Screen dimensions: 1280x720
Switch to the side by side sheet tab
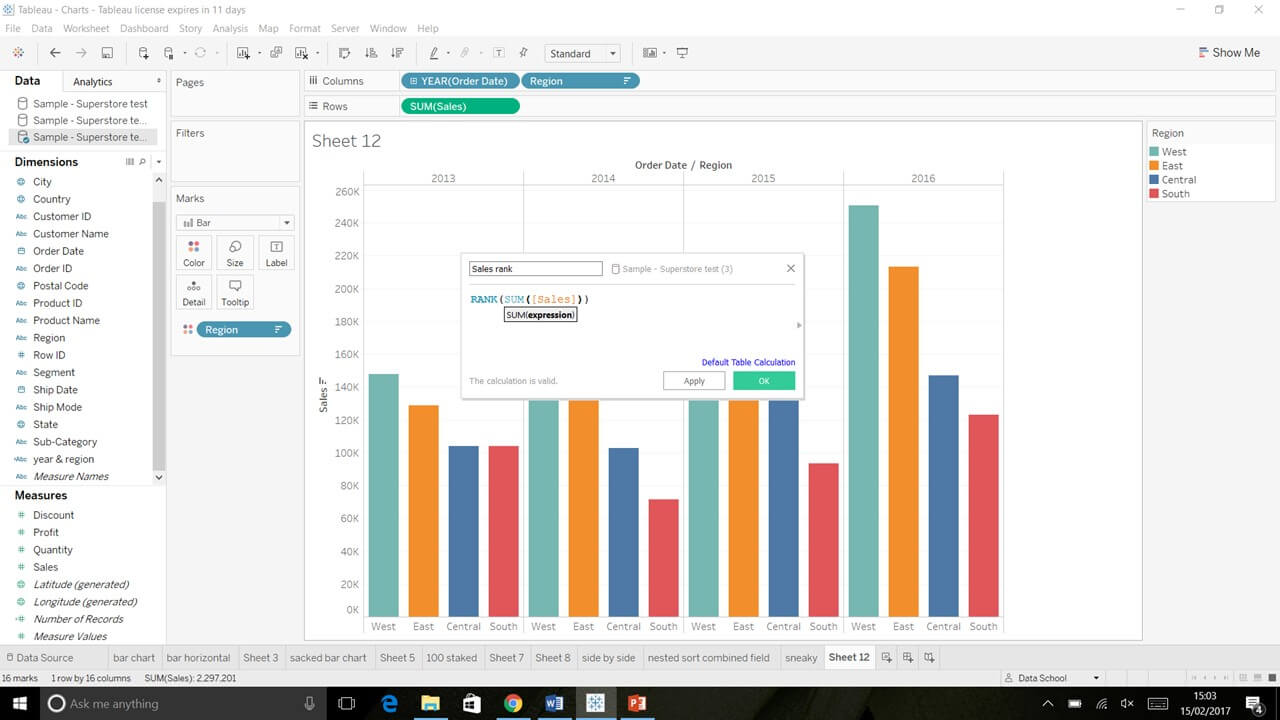click(608, 657)
